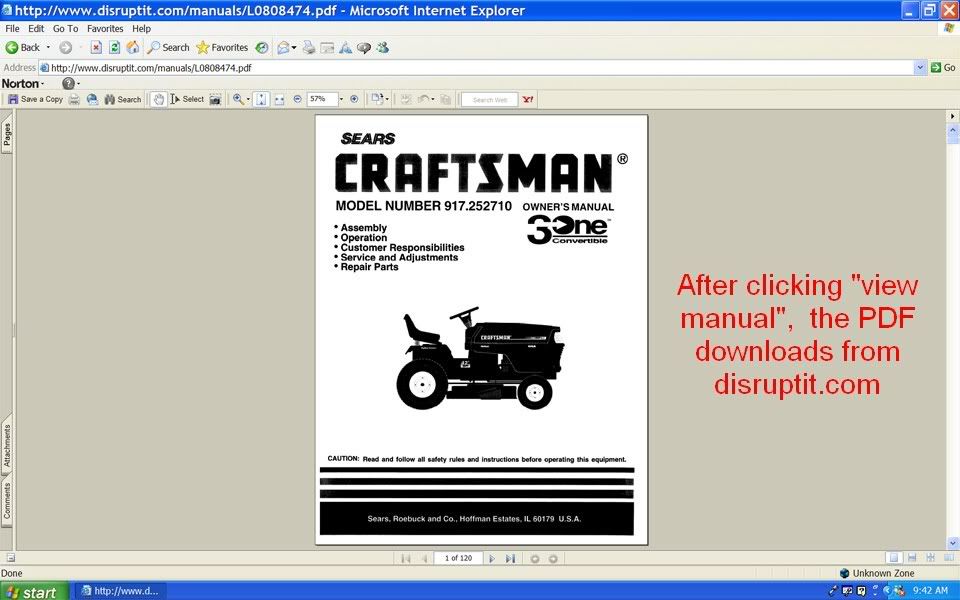Open the zoom percentage dropdown
Screen dimensions: 960x600
[x=341, y=99]
